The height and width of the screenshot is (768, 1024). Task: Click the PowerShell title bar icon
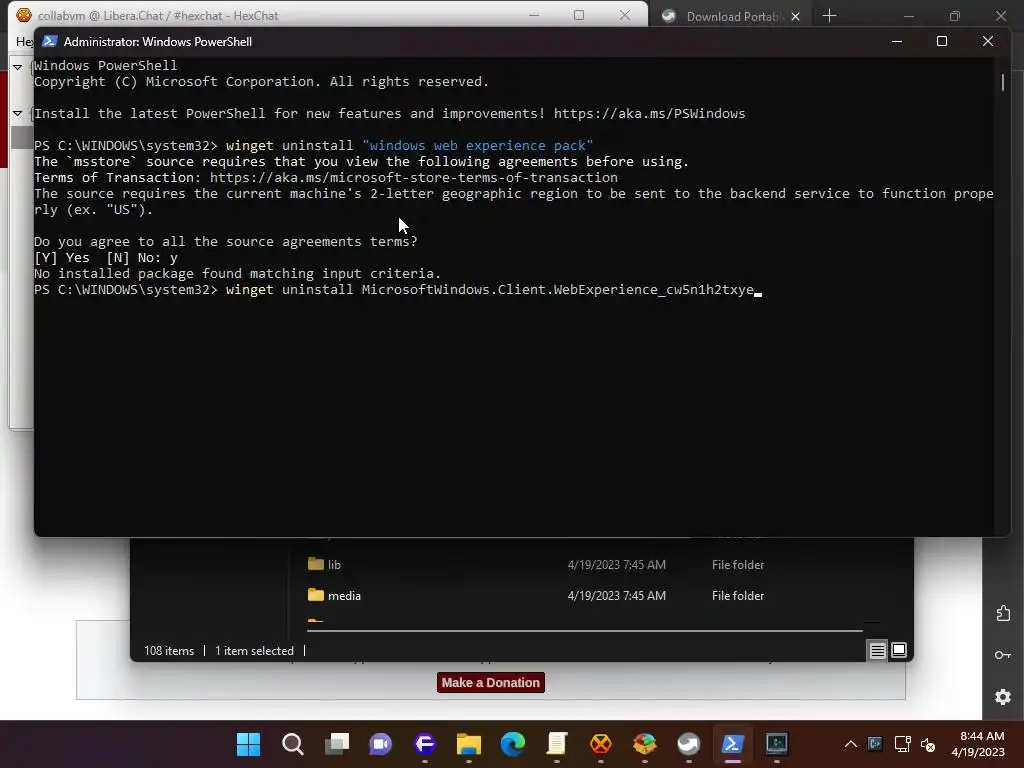pyautogui.click(x=50, y=41)
